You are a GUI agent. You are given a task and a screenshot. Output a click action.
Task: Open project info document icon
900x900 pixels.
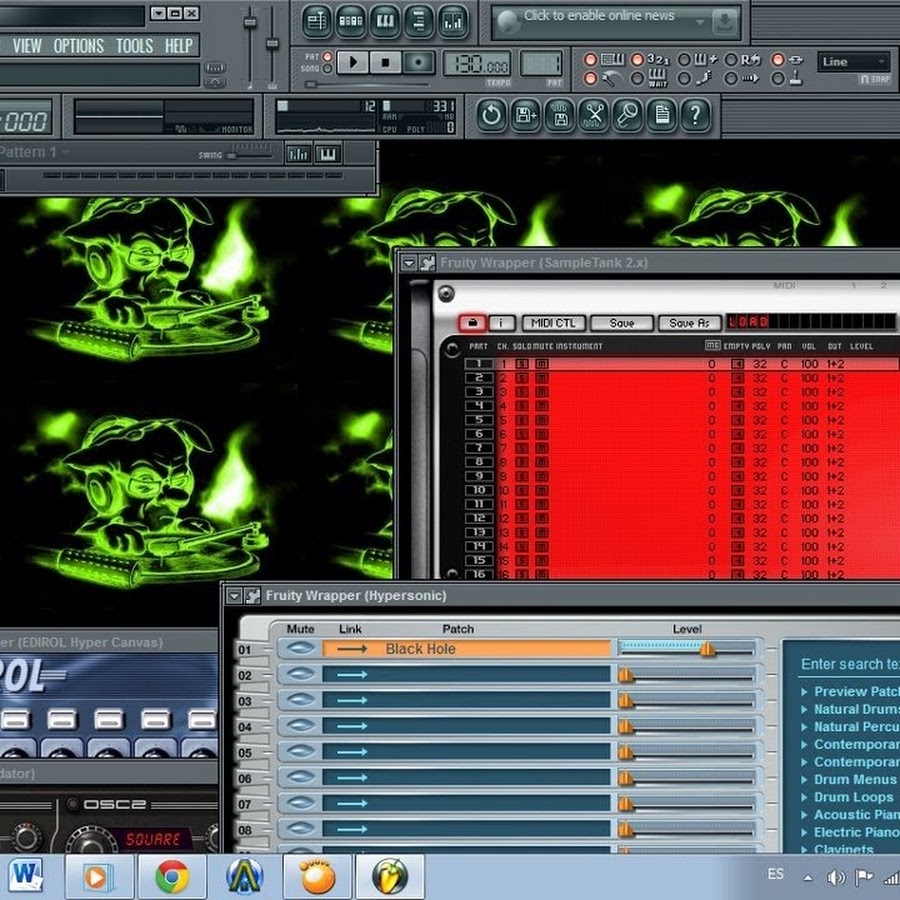(x=661, y=115)
